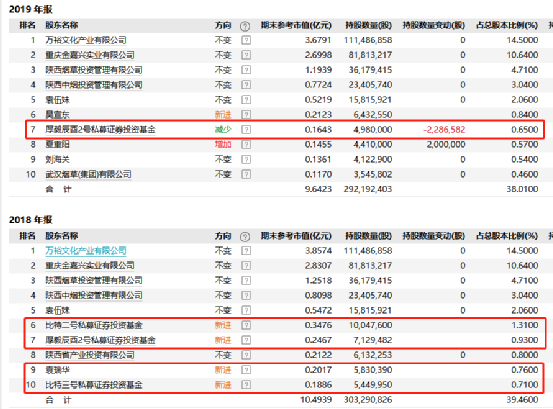The height and width of the screenshot is (409, 553).
Task: Click 厚毅辰酉2号私募证券投资基金 in 2018 table
Action: tap(101, 340)
